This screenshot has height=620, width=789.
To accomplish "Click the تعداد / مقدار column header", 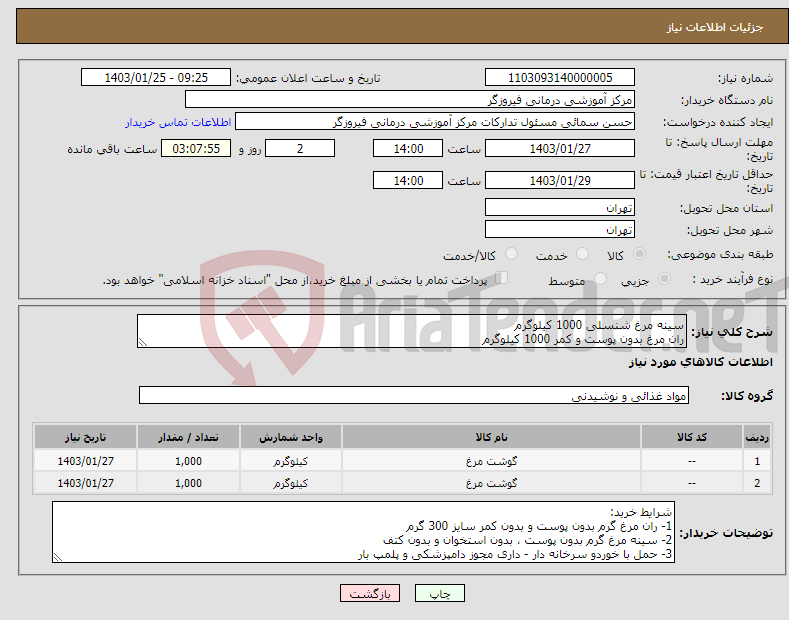I will (188, 437).
